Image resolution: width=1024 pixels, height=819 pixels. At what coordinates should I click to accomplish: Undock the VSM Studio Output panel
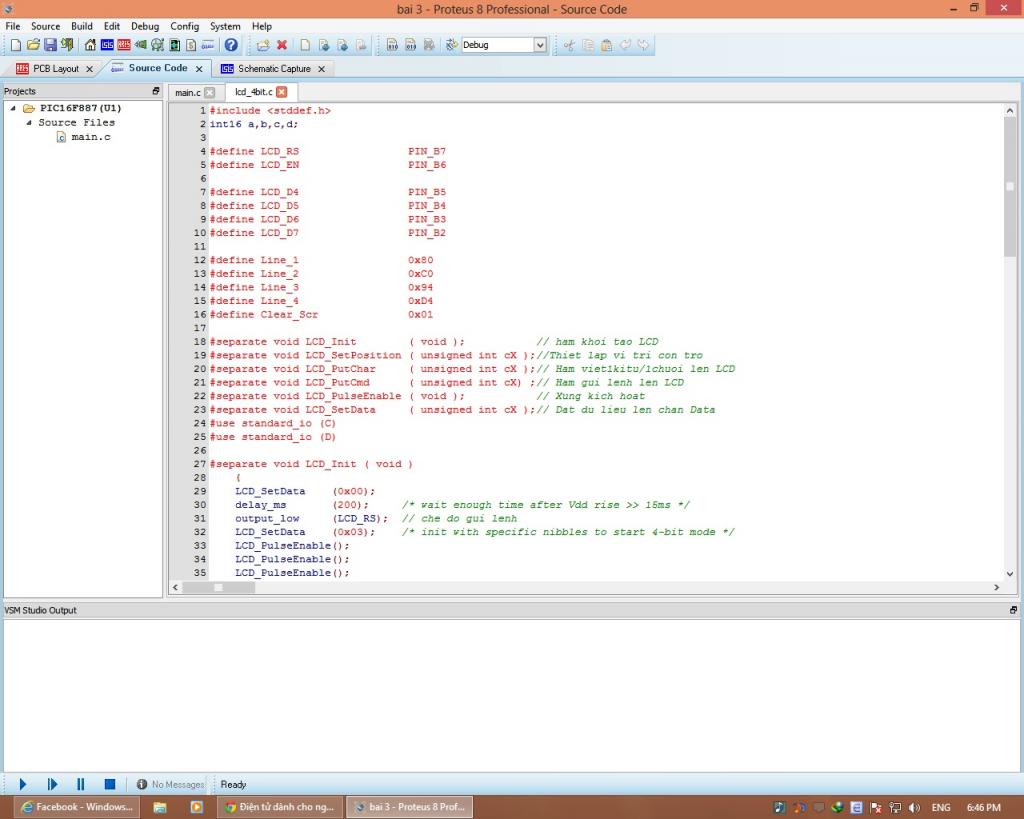(x=1013, y=610)
